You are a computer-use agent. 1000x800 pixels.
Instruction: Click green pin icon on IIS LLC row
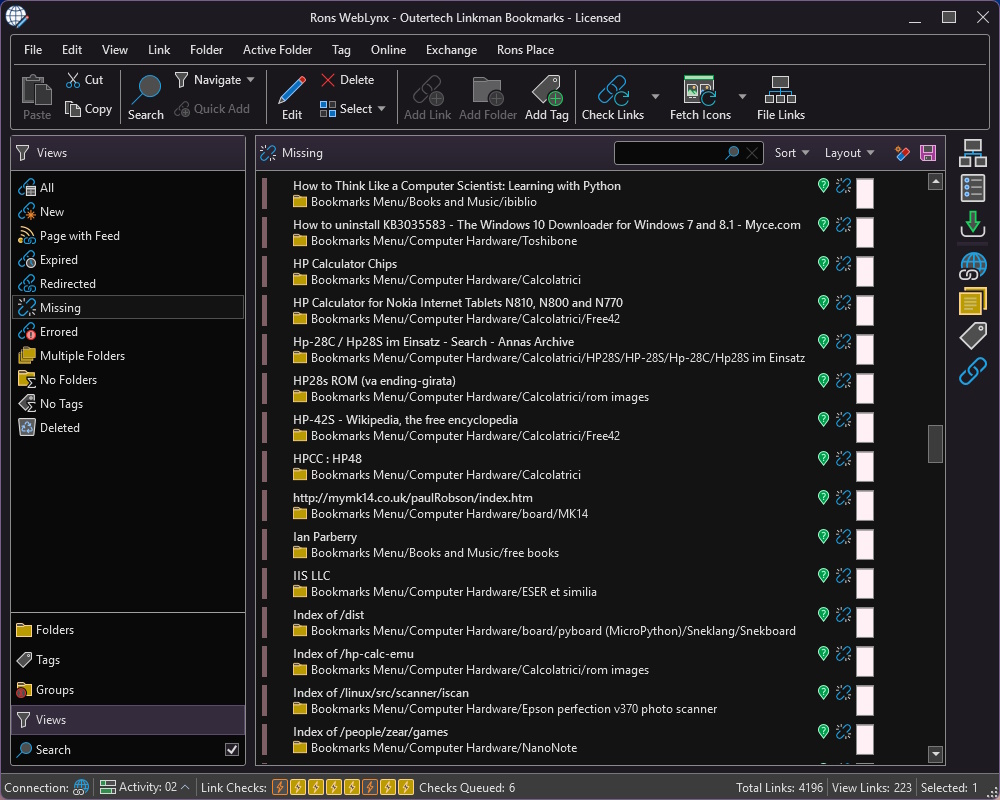[823, 575]
